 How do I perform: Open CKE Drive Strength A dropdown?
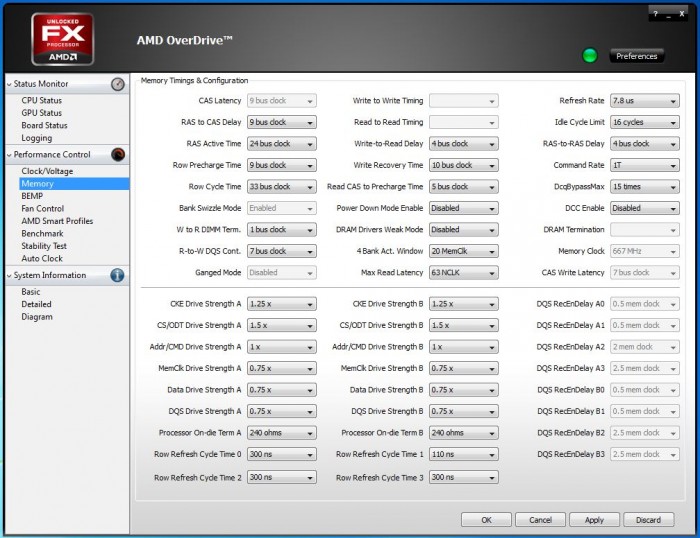(282, 304)
